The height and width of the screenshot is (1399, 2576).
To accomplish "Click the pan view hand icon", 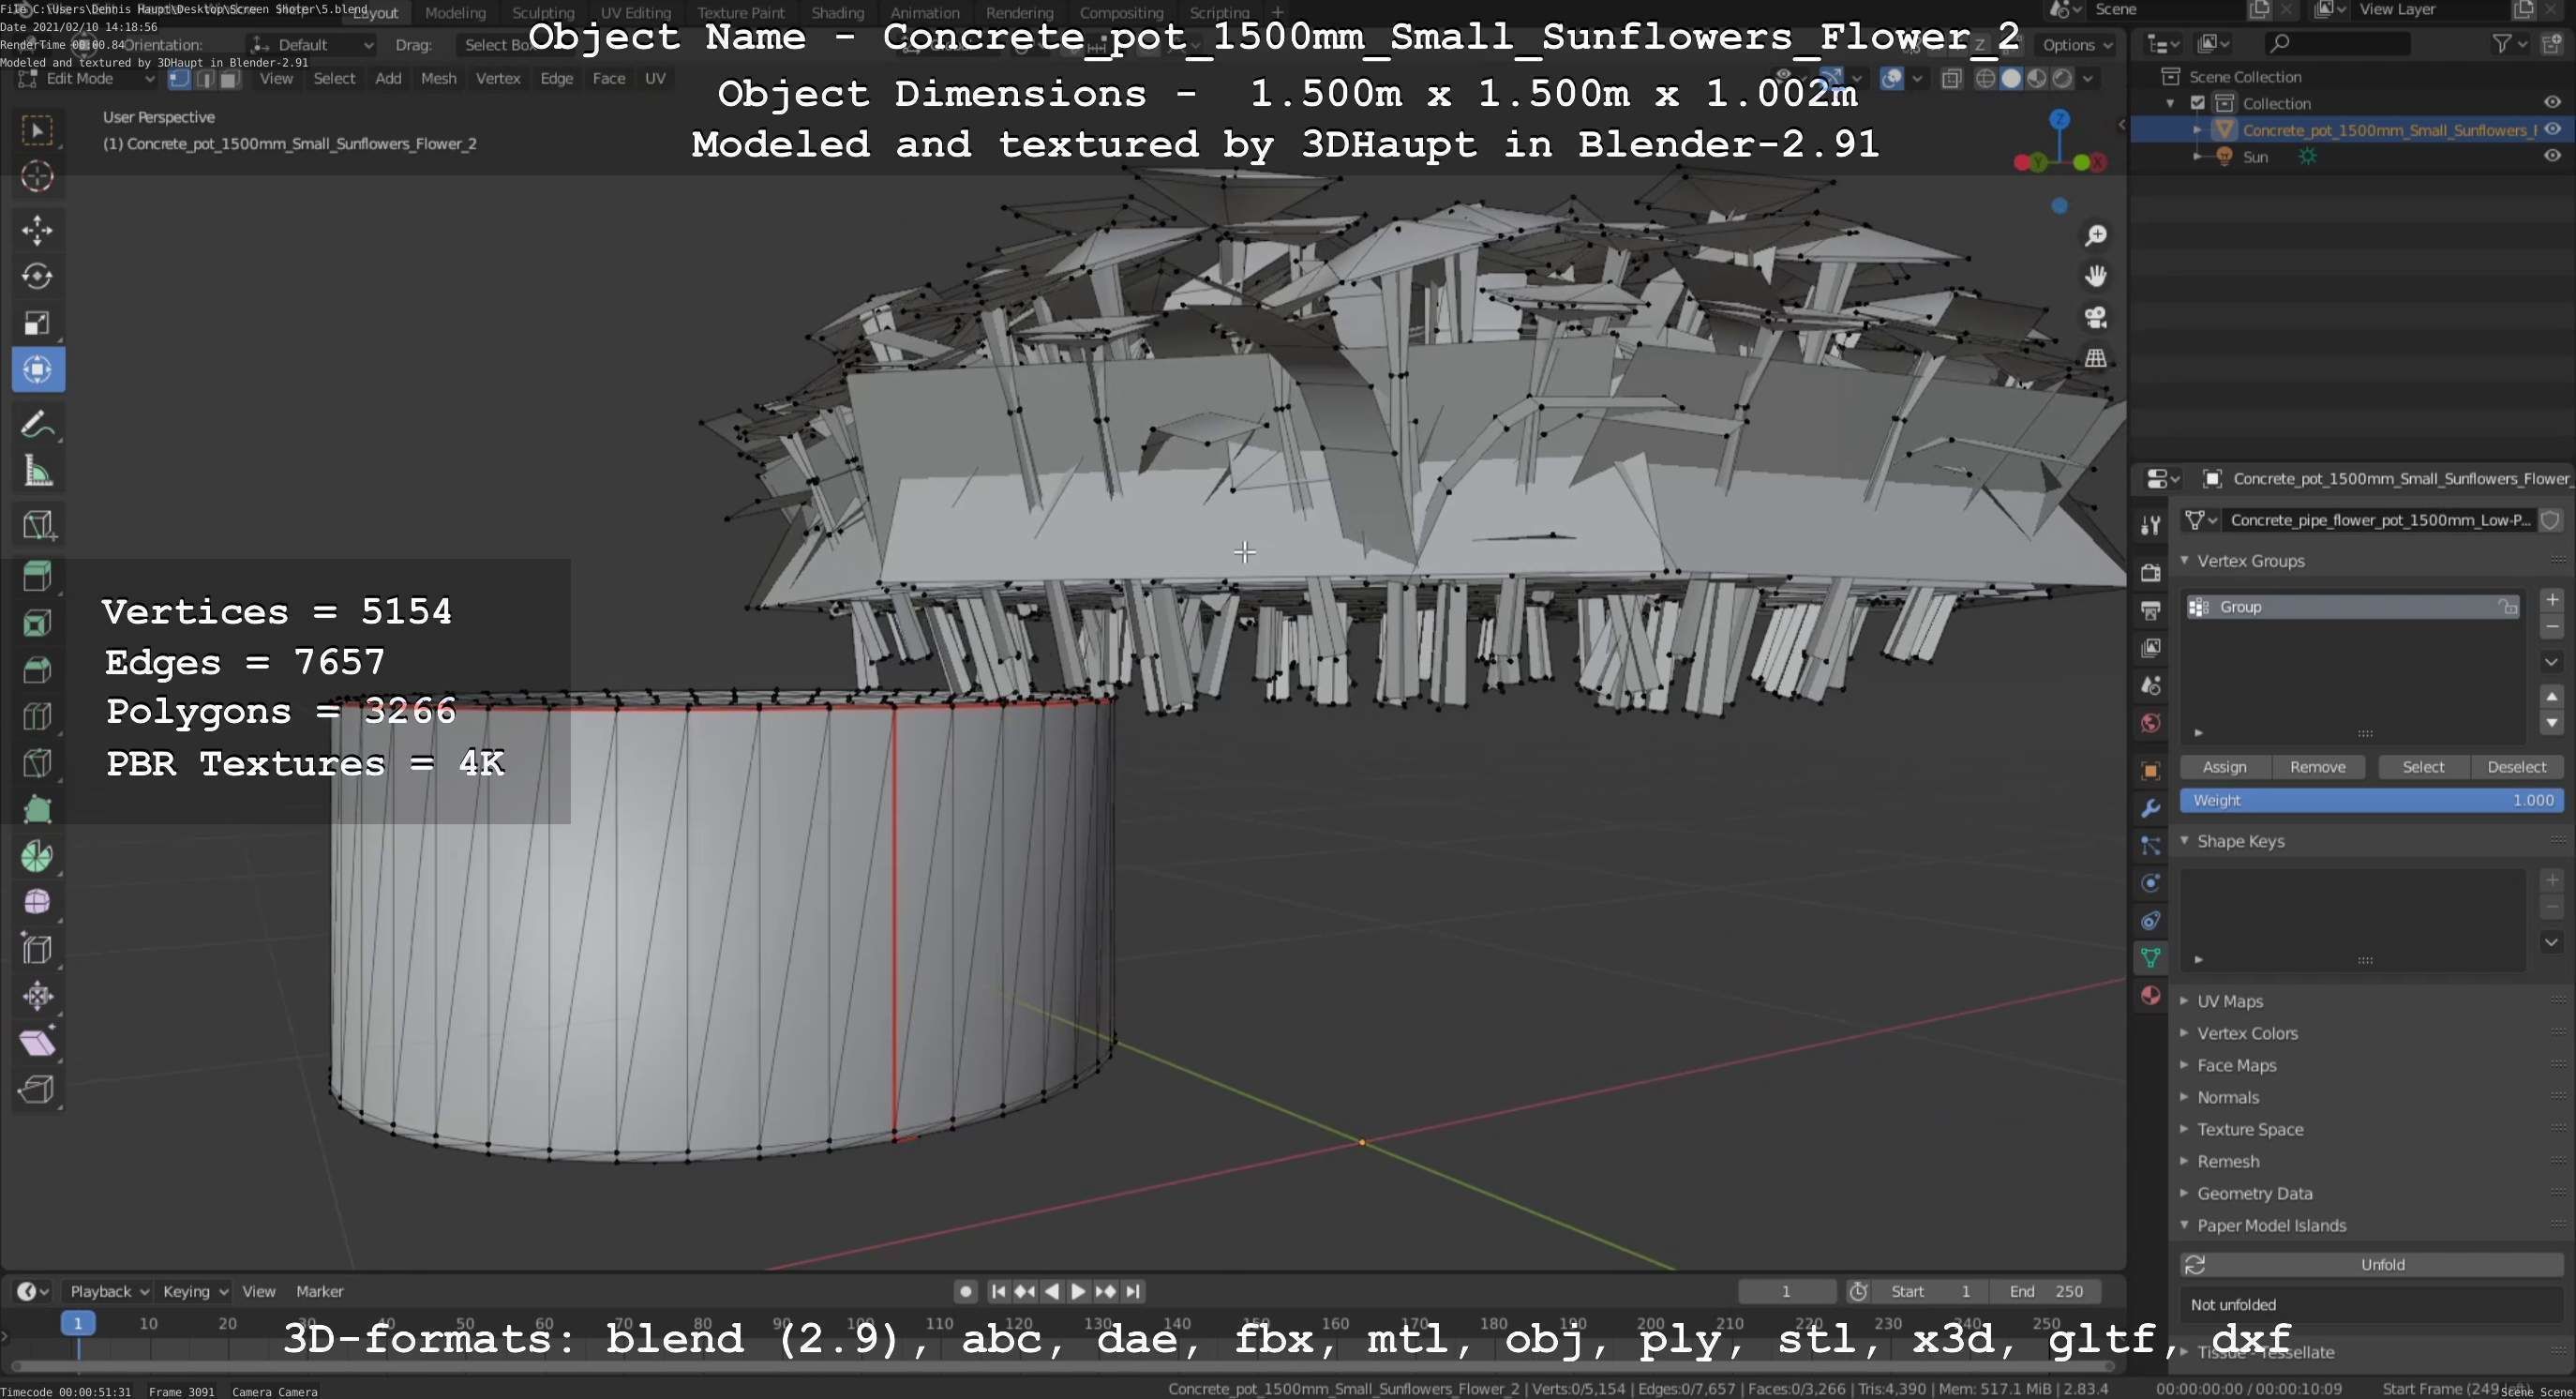I will [2095, 276].
